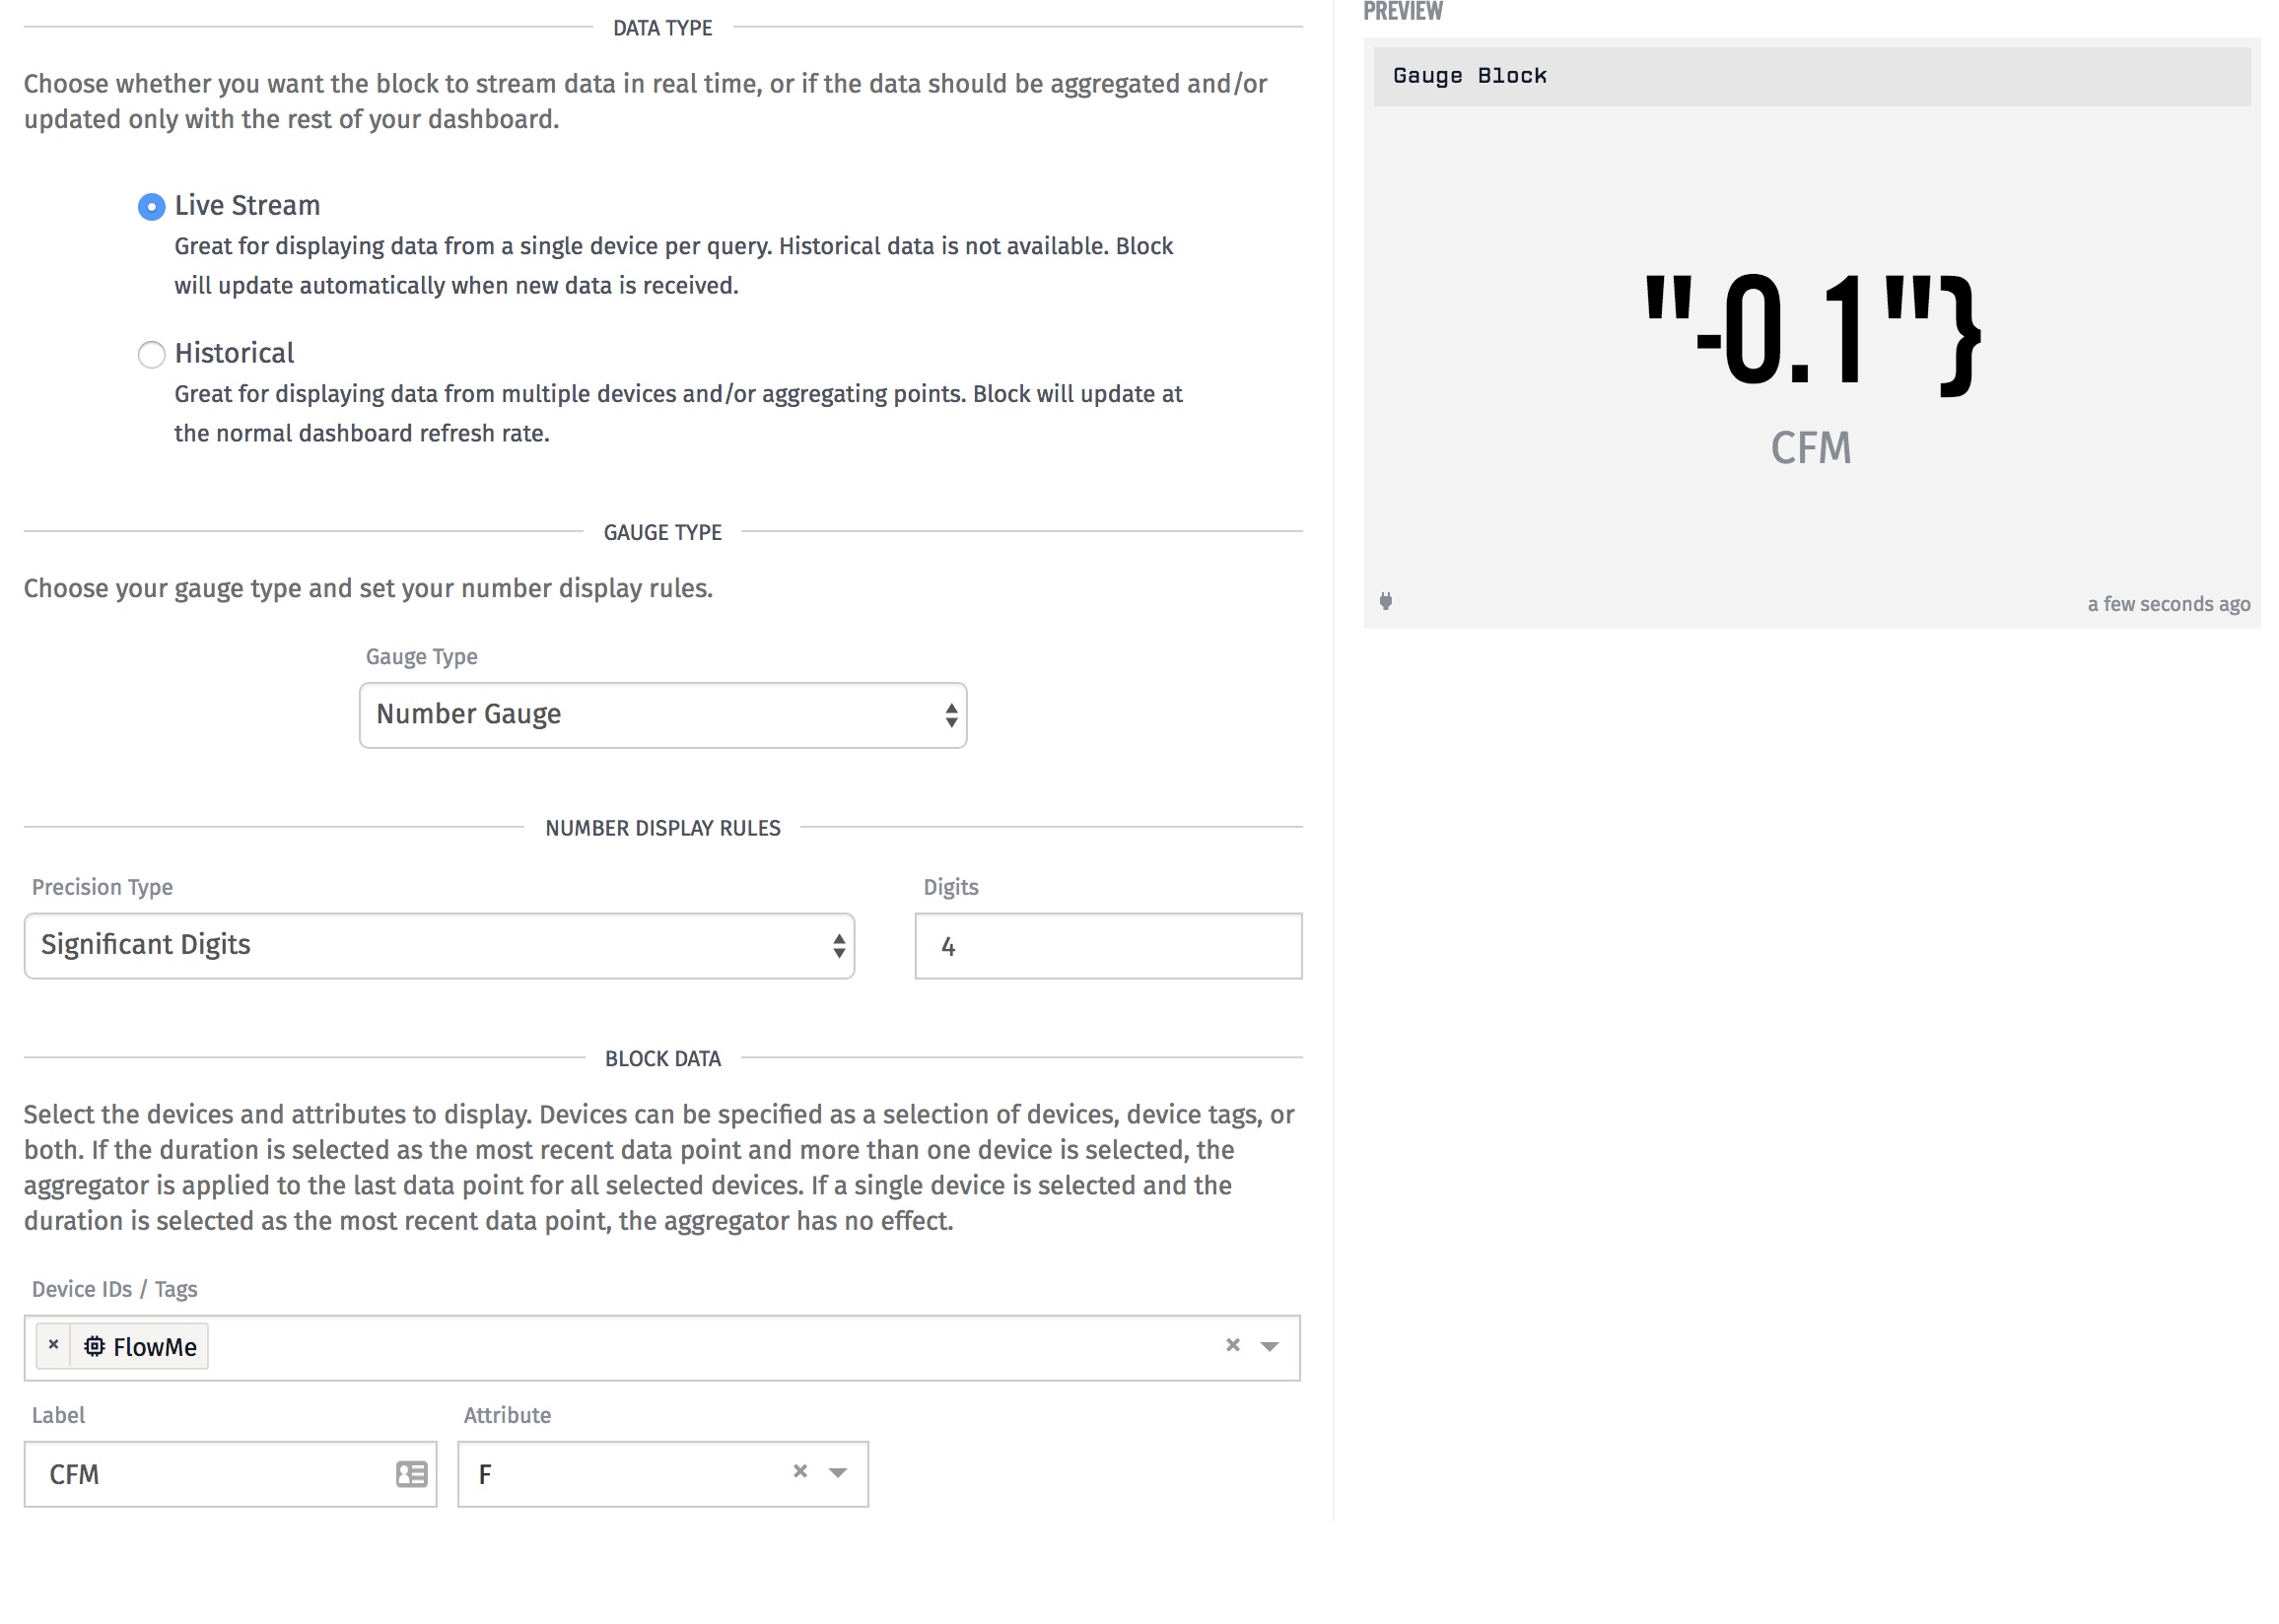Click the Gauge Block preview header
The image size is (2279, 1624).
click(x=1810, y=76)
